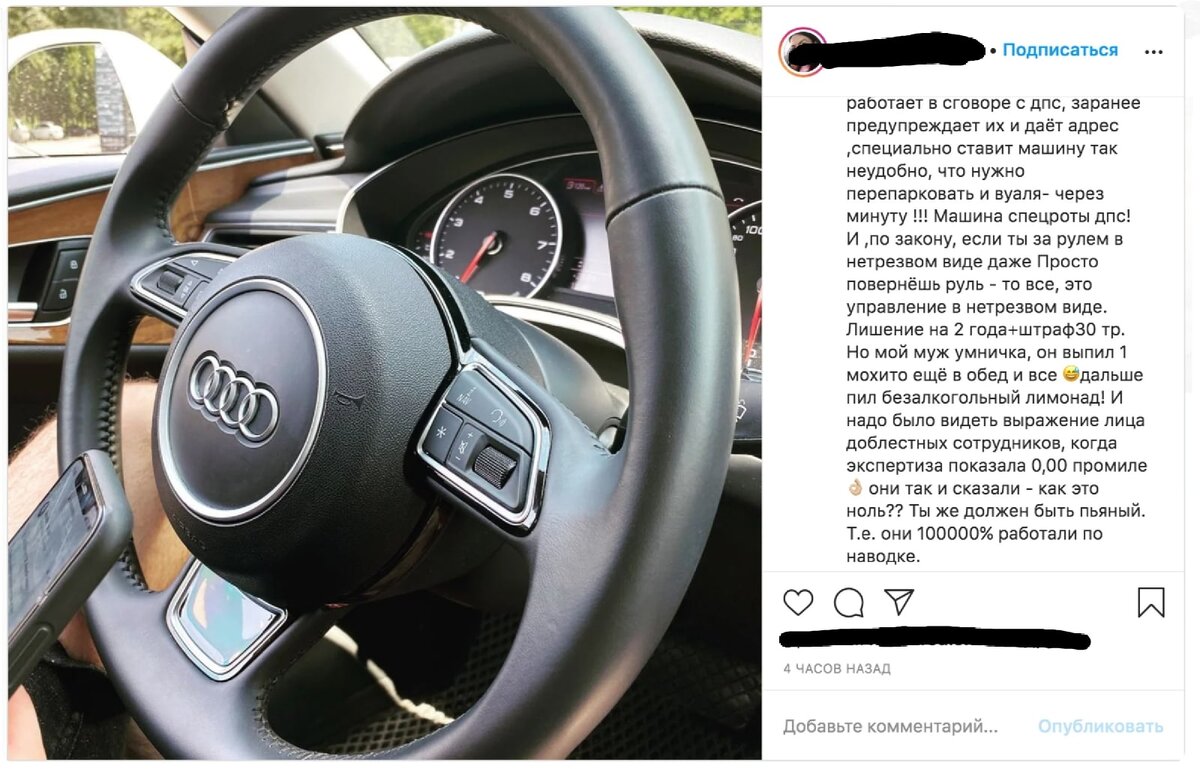Save the post with the bookmark icon

point(1151,602)
